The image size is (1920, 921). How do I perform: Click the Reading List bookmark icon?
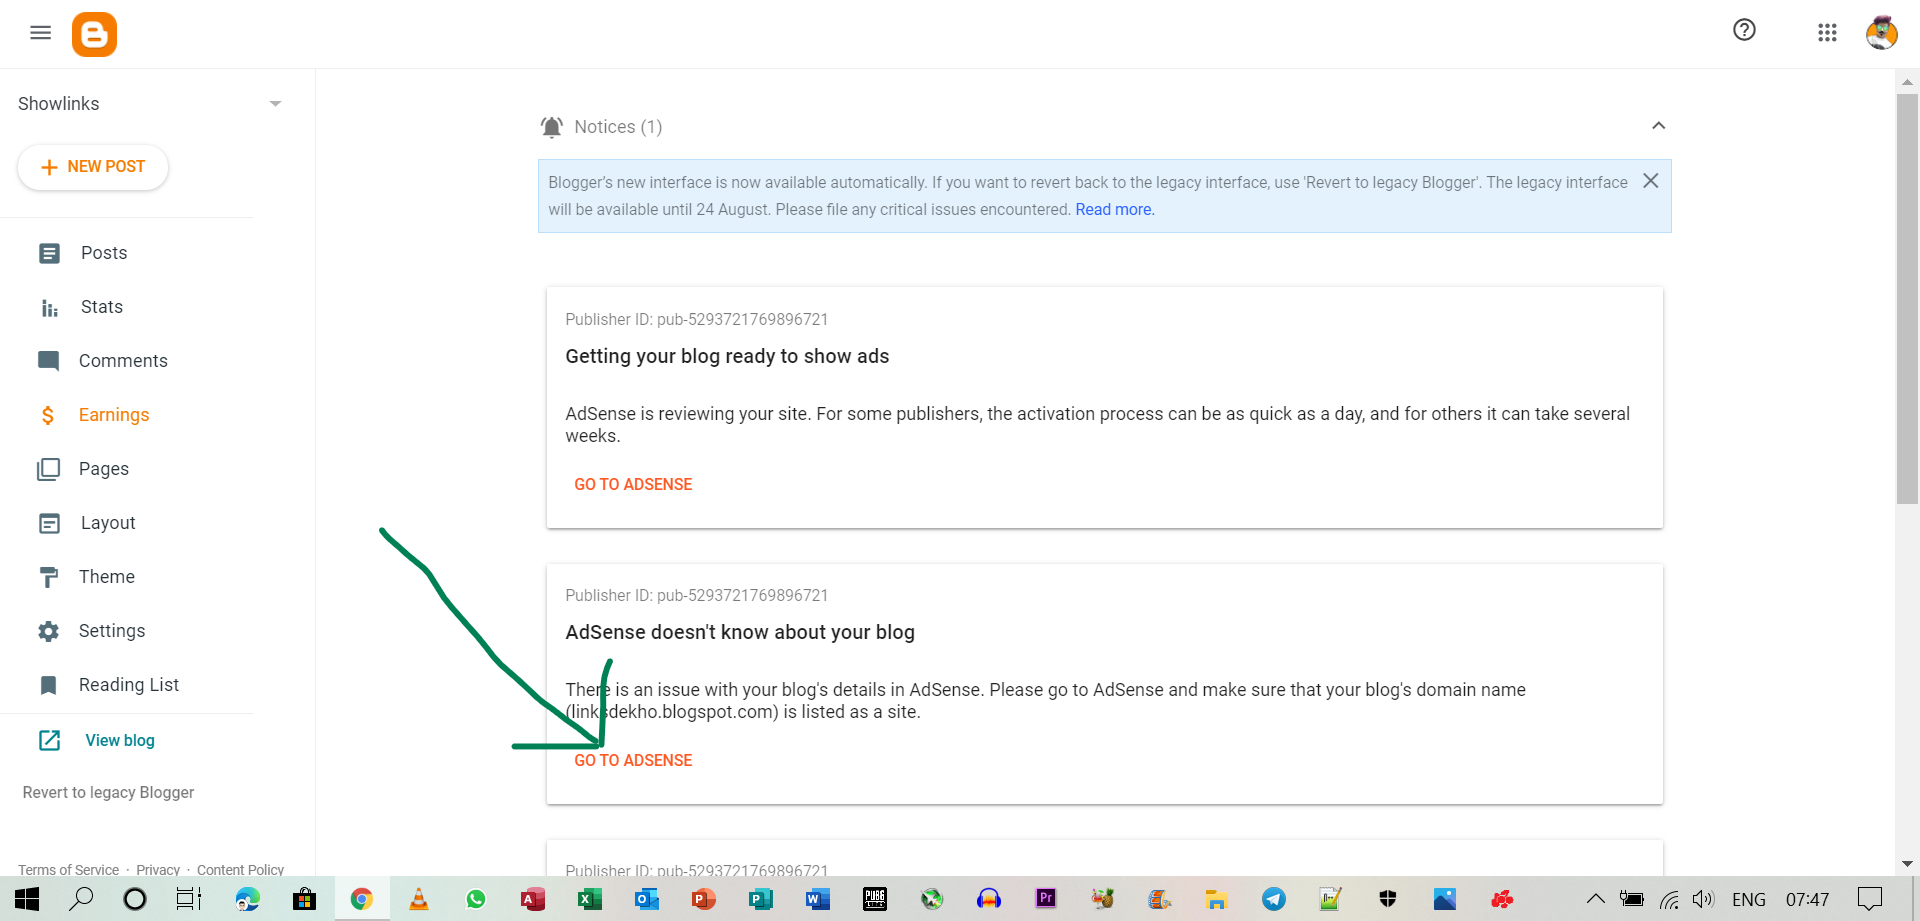point(48,685)
